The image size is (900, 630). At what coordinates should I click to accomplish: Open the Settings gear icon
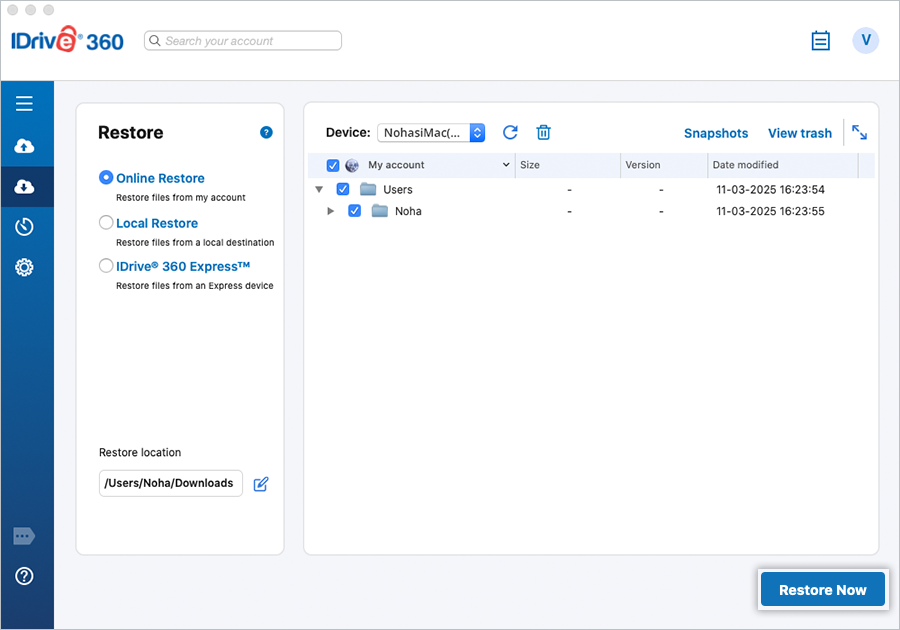point(25,267)
